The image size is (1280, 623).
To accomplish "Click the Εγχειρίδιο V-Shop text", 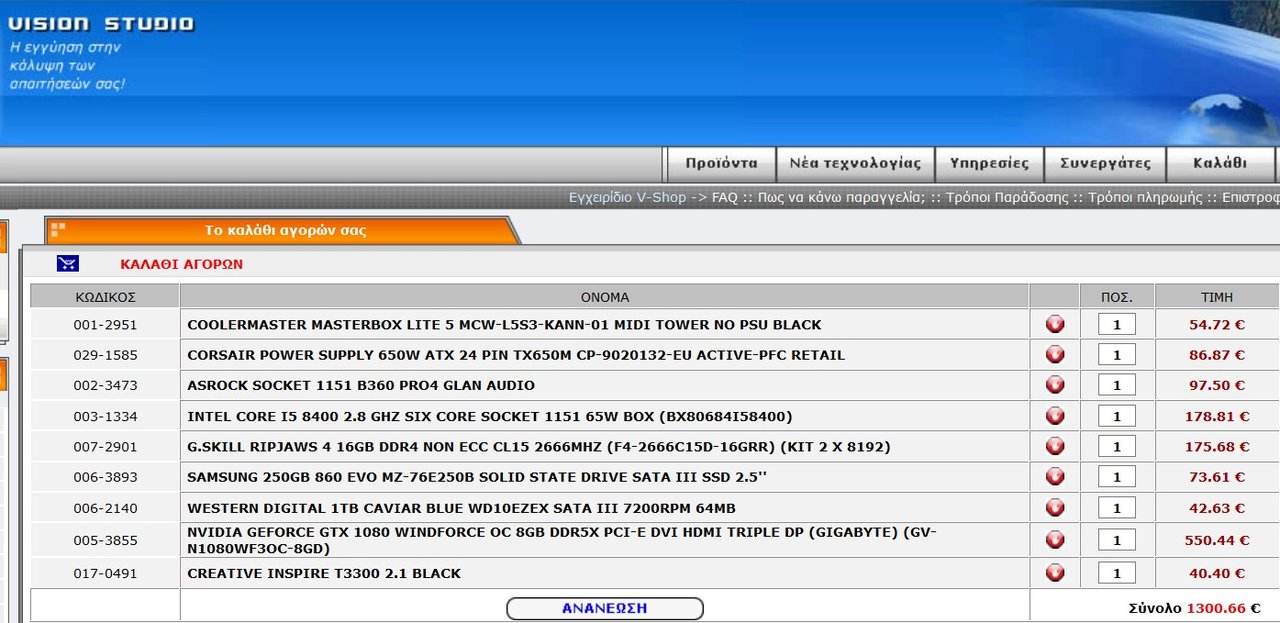I will 627,197.
